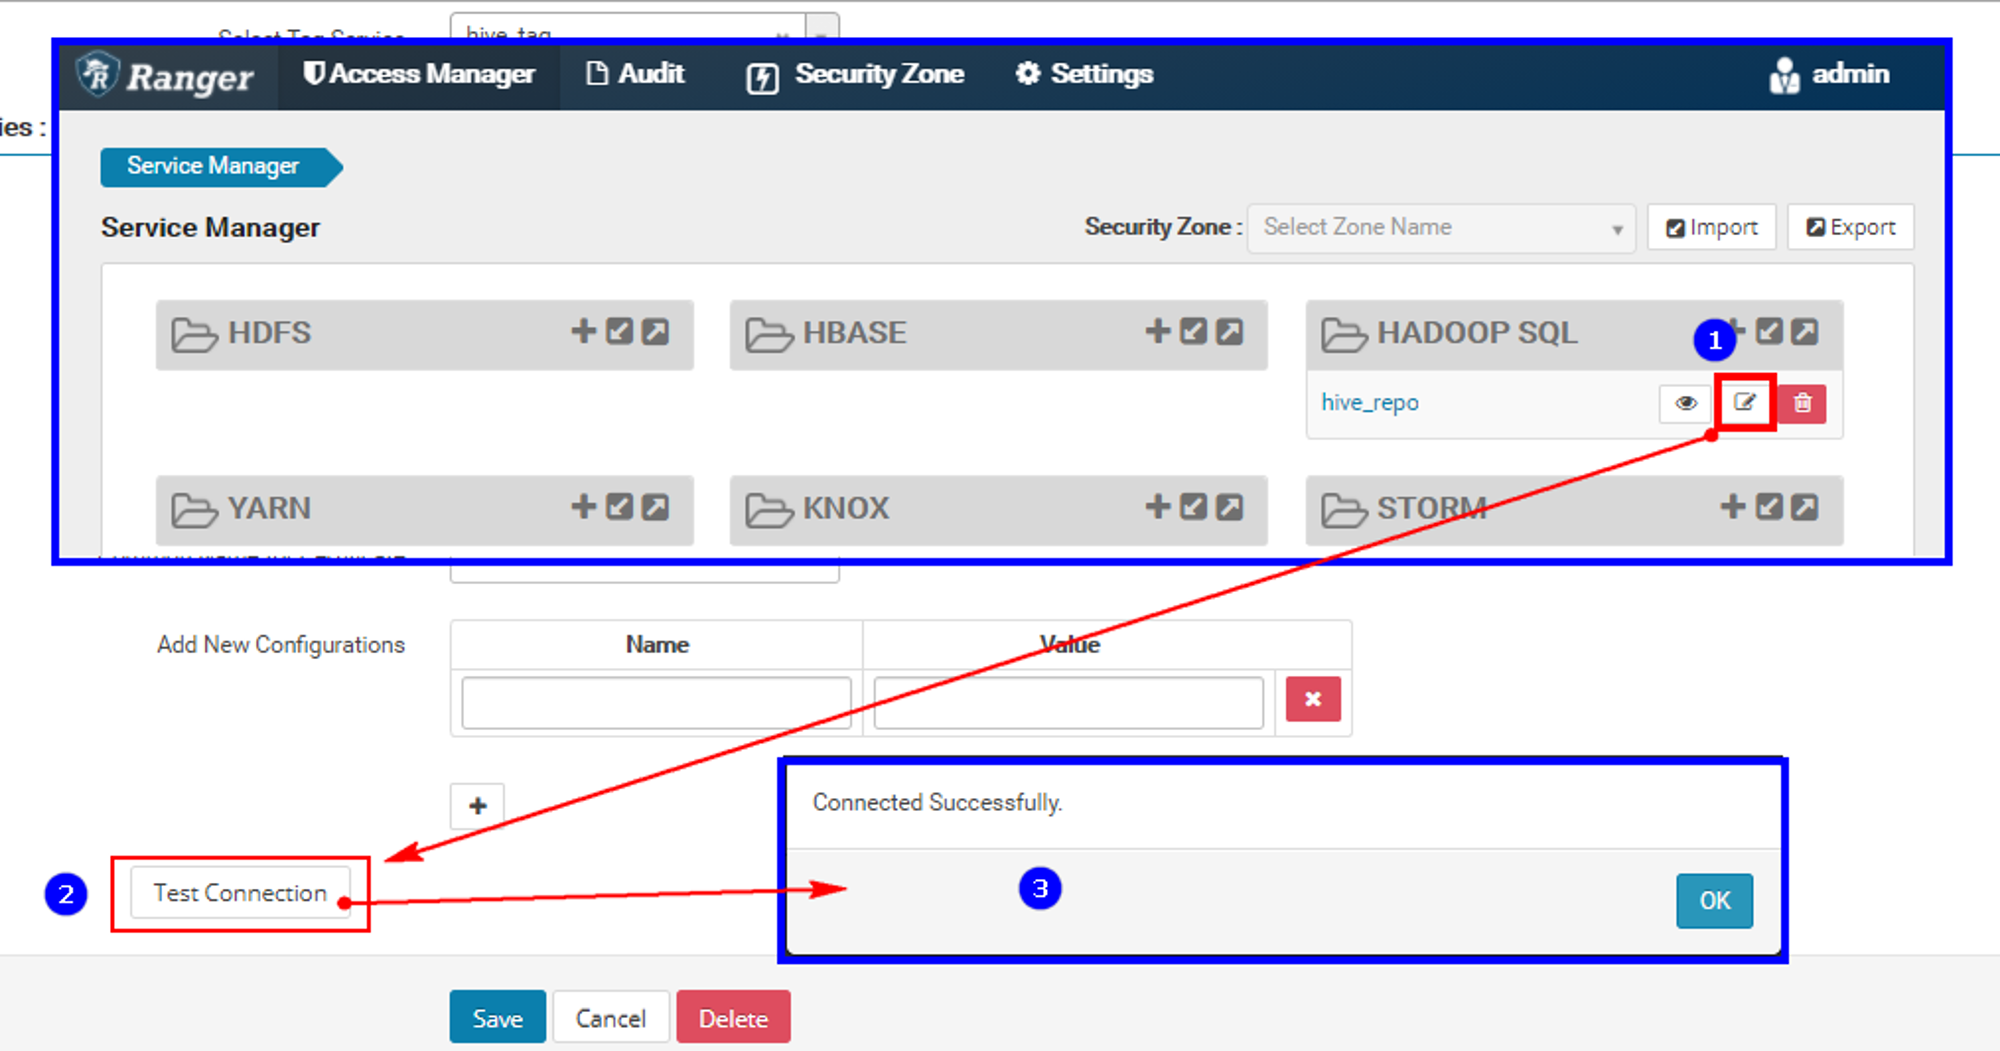Screen dimensions: 2000x1051
Task: Click OK in Connected Successfully dialog
Action: [x=1714, y=900]
